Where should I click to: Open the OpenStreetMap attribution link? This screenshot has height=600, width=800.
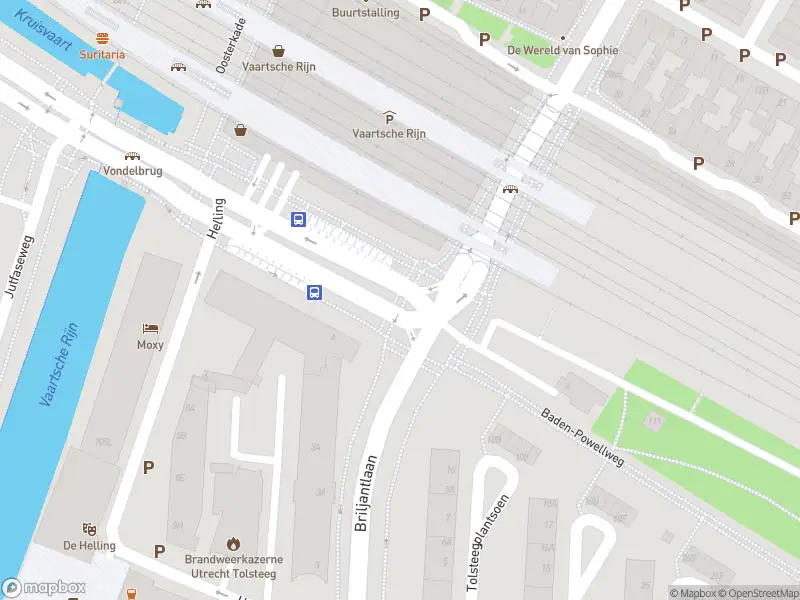(764, 593)
